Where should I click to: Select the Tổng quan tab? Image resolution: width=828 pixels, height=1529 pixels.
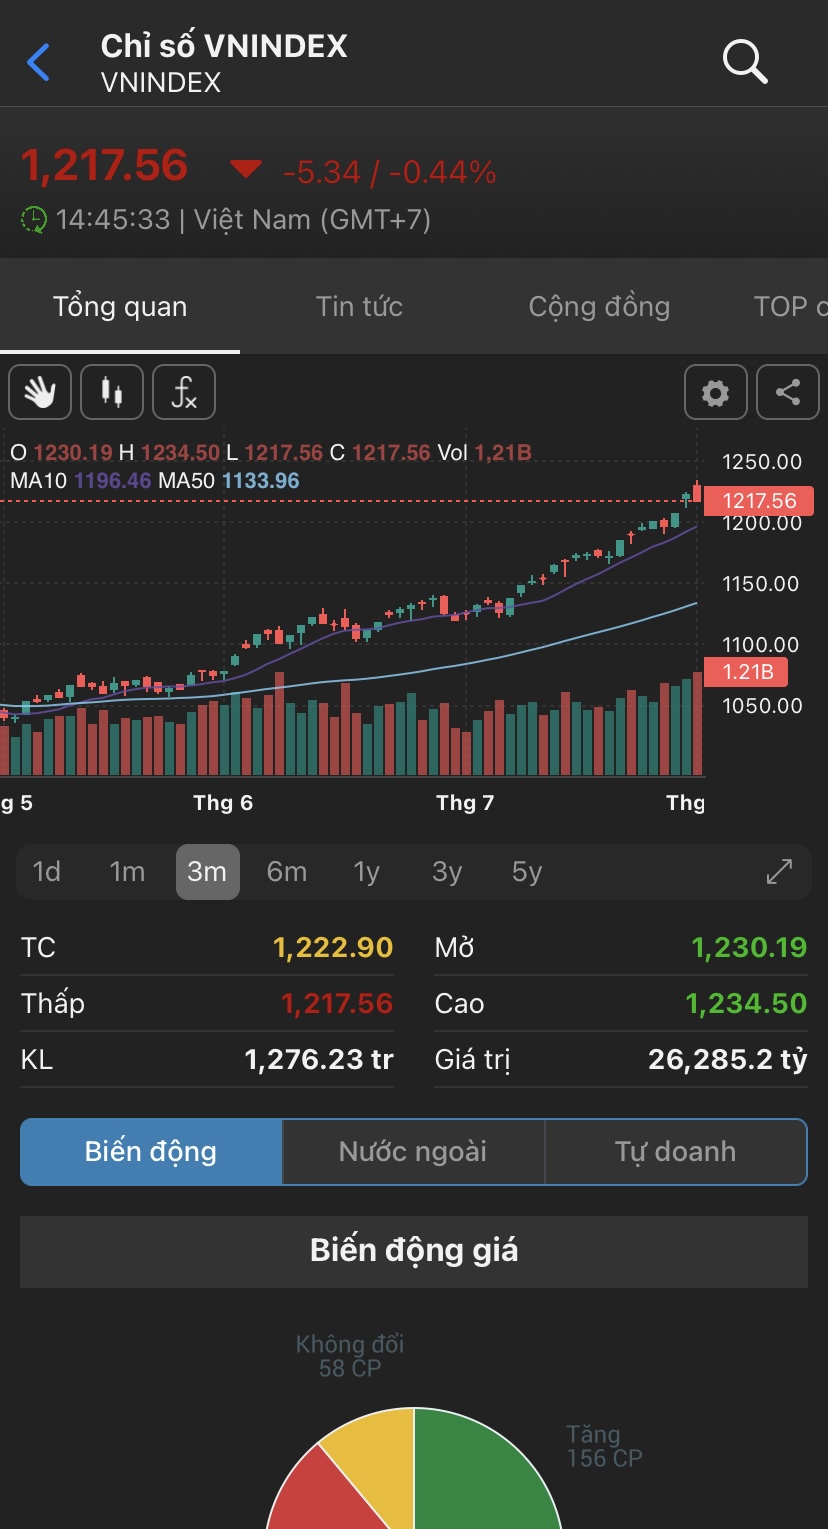coord(120,306)
